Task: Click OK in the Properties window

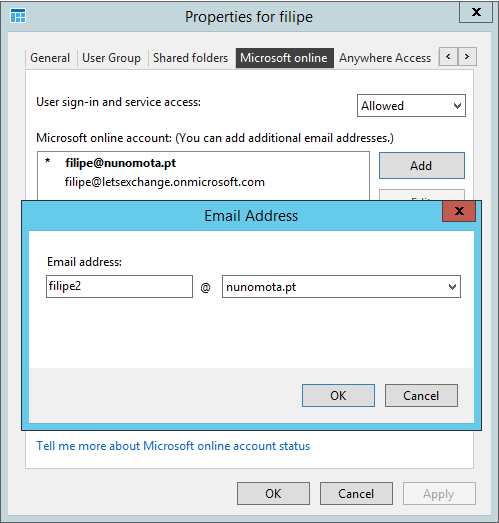Action: click(x=273, y=494)
